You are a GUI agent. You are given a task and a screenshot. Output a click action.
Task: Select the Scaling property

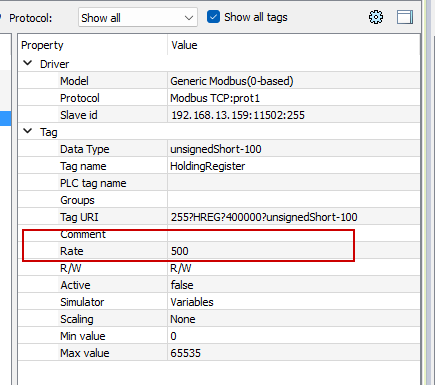coord(77,319)
